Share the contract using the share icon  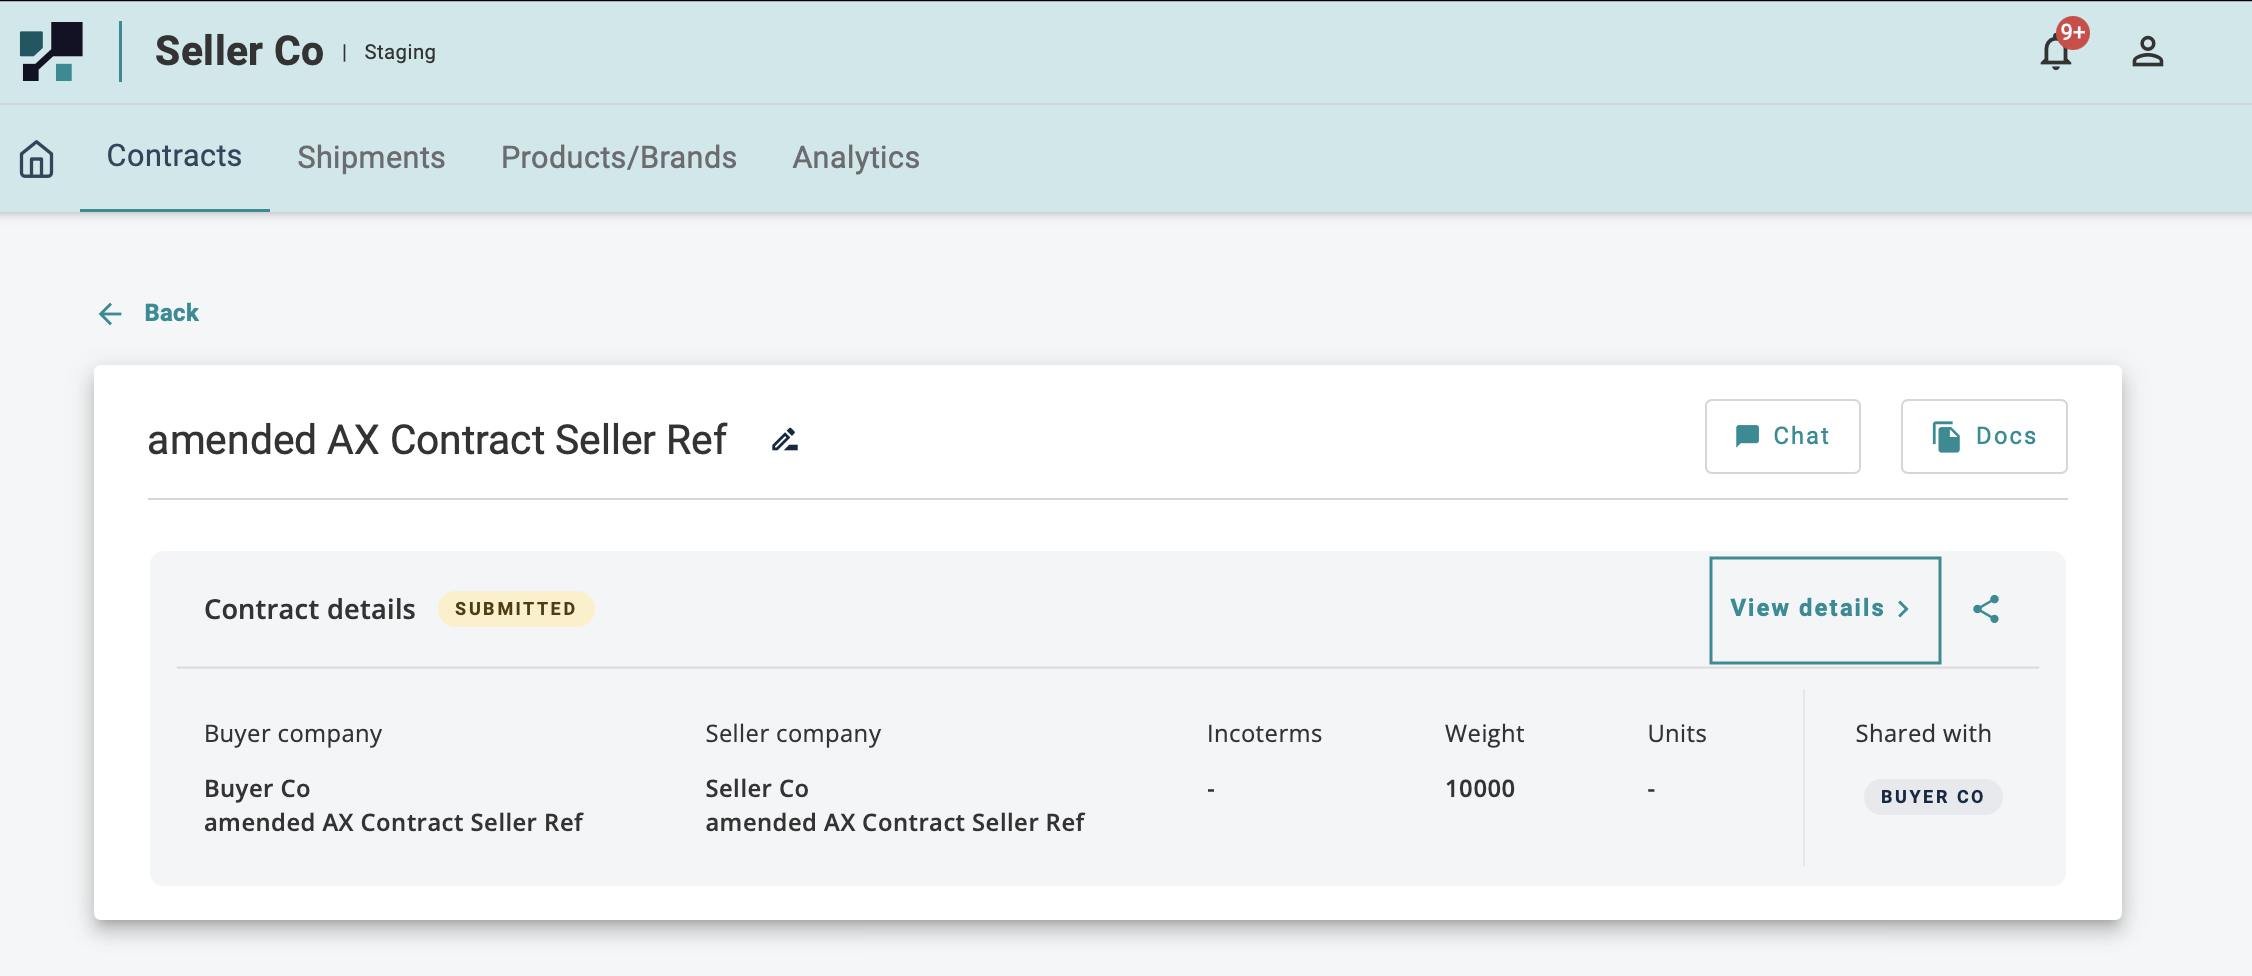coord(1986,609)
